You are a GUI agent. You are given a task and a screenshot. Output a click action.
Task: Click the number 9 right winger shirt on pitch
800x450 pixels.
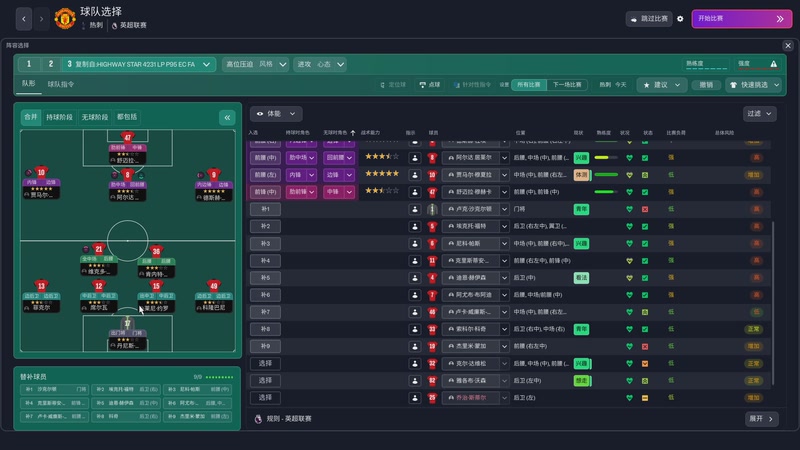coord(214,174)
